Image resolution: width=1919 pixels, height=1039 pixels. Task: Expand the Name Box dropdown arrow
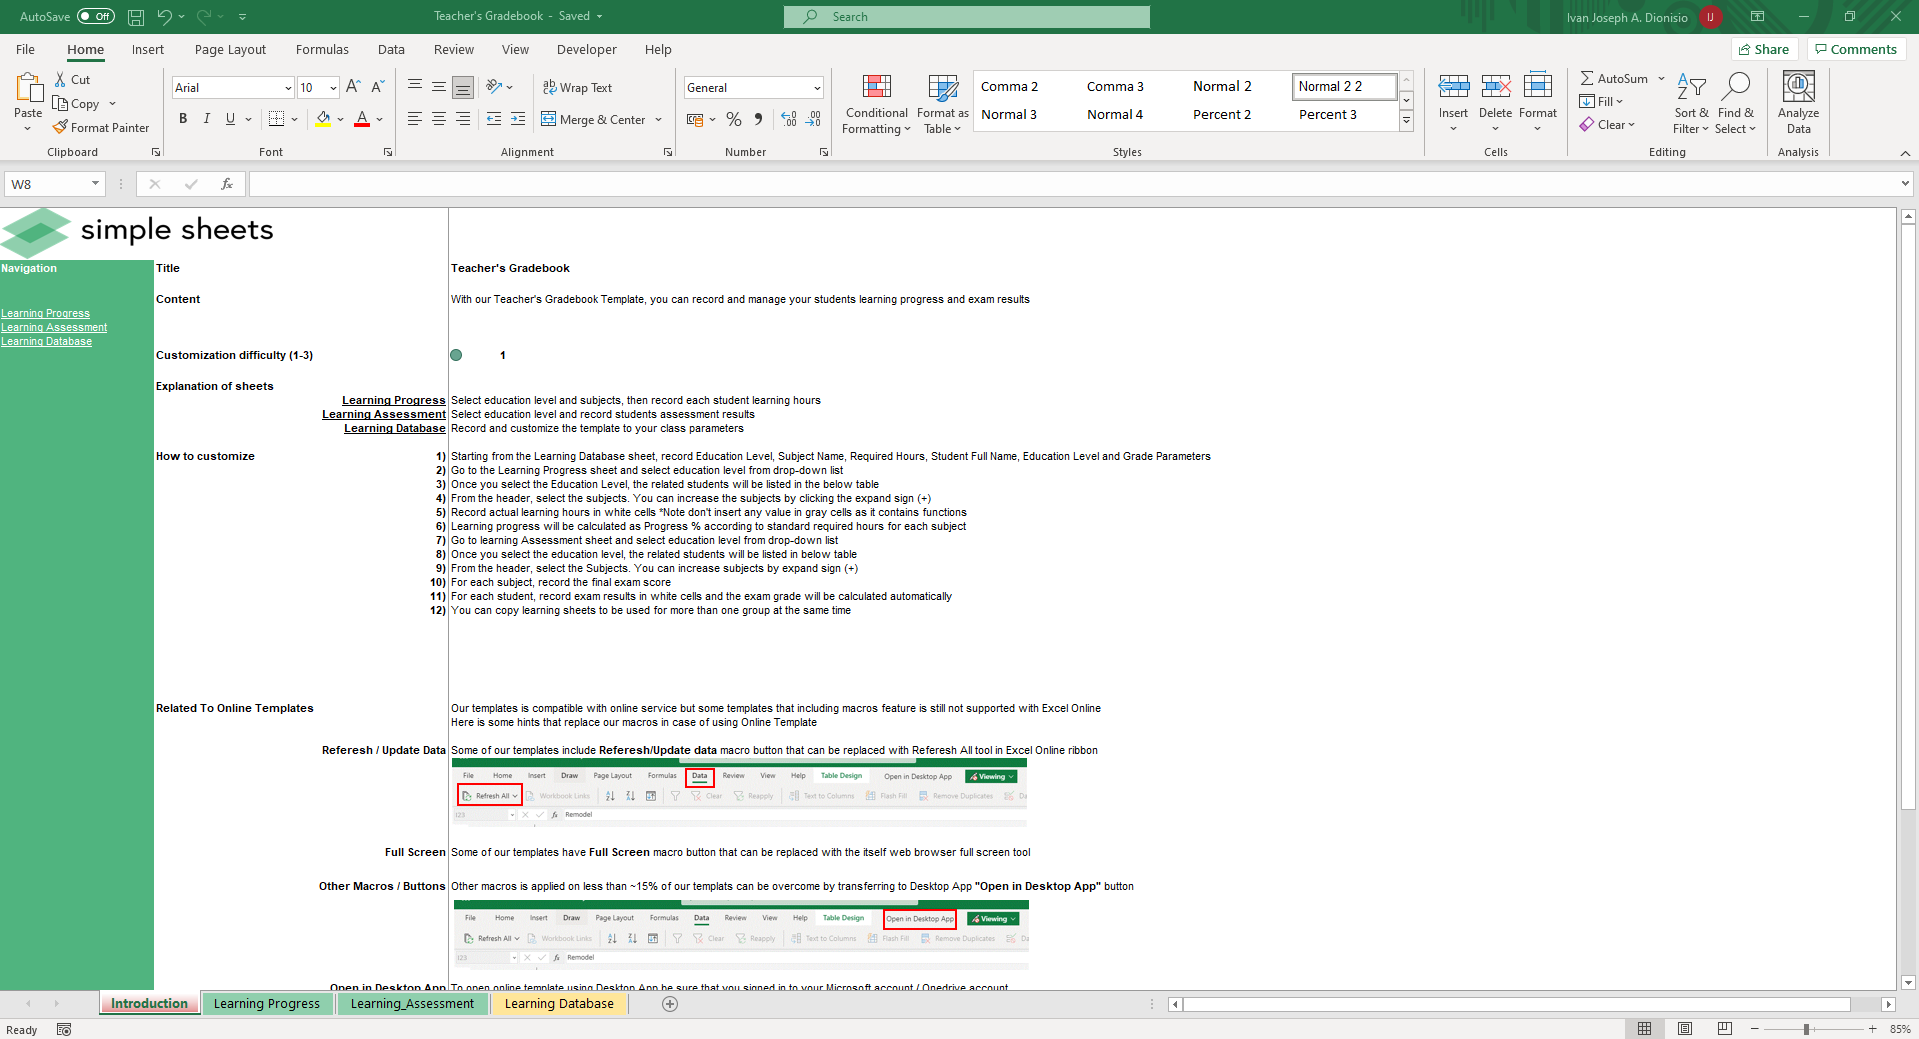96,184
